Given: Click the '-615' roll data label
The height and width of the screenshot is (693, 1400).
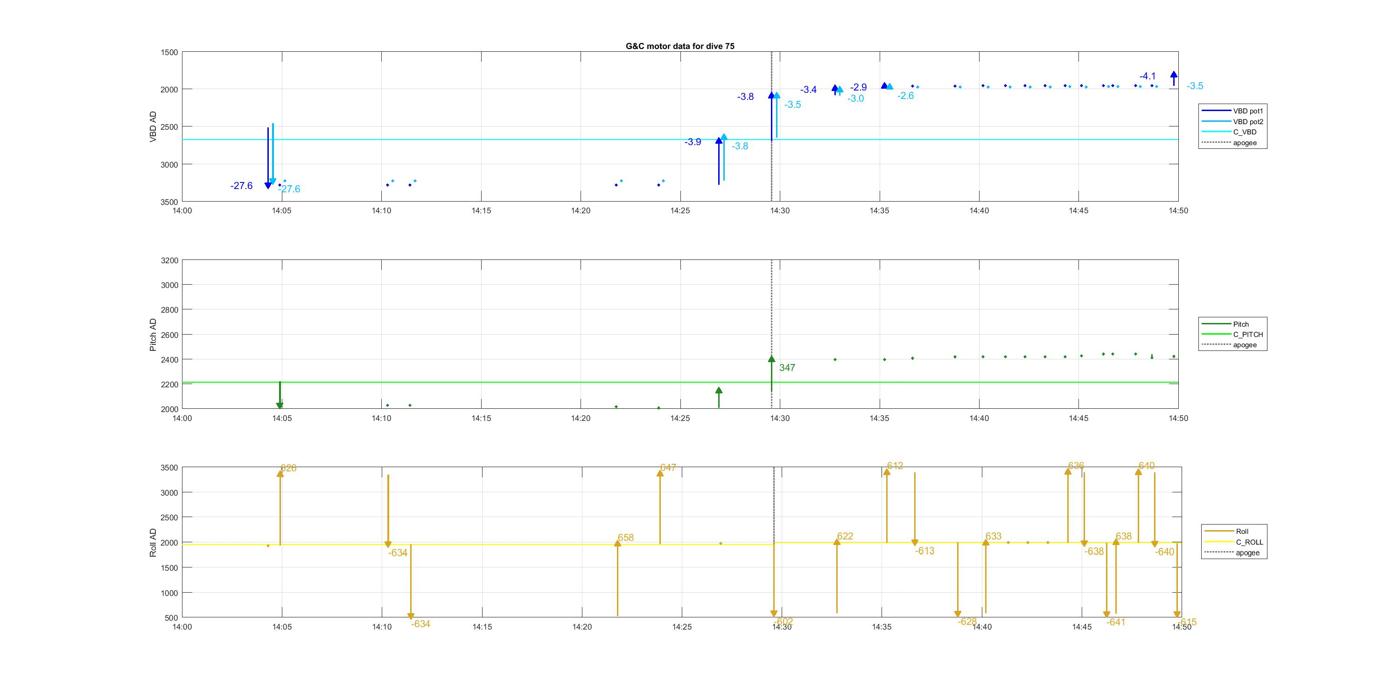Looking at the screenshot, I should click(1188, 622).
